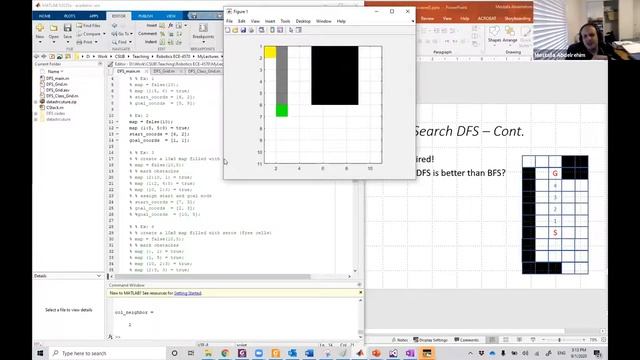This screenshot has width=640, height=360.
Task: Switch to the HOME ribbon tab
Action: tap(44, 16)
